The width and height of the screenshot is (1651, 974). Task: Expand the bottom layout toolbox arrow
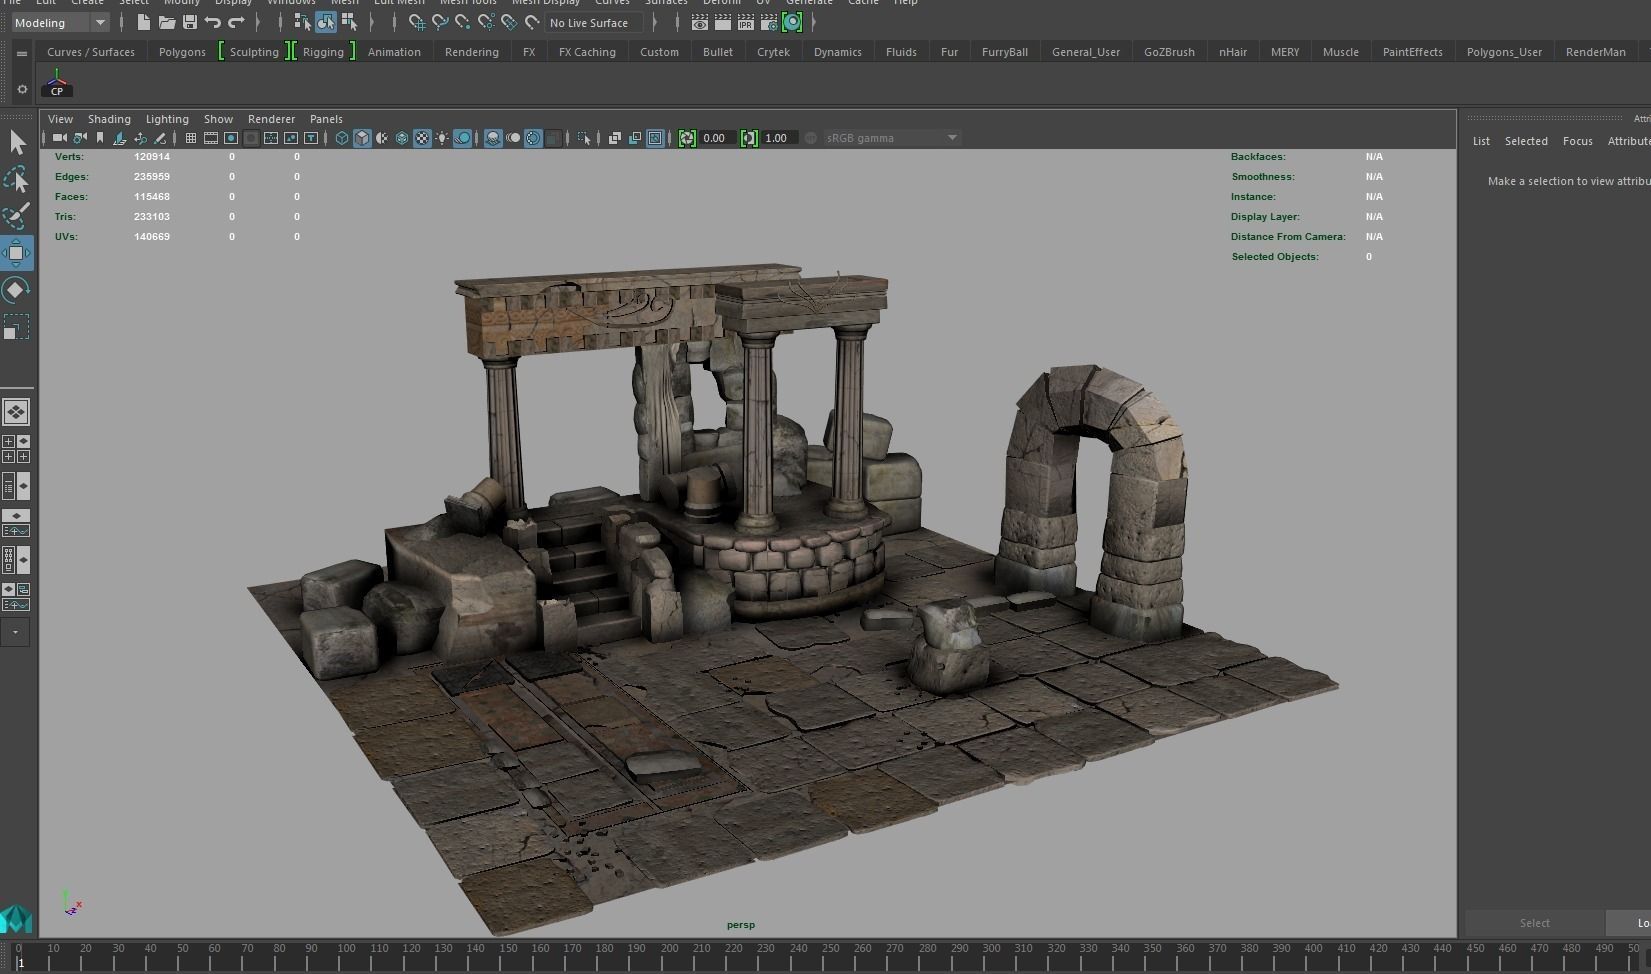click(15, 632)
